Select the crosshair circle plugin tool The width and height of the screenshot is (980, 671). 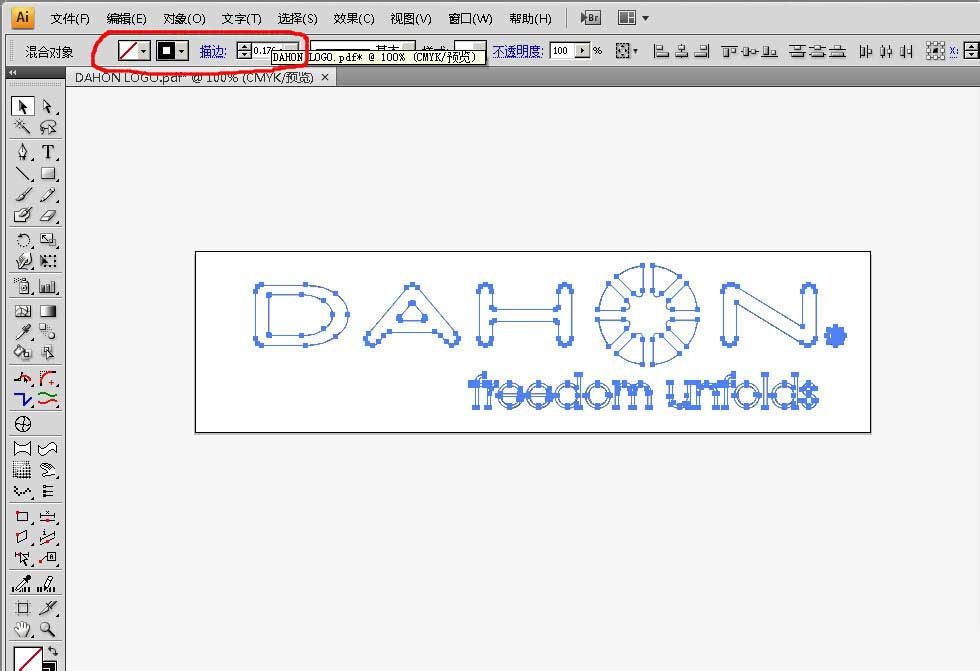[22, 424]
